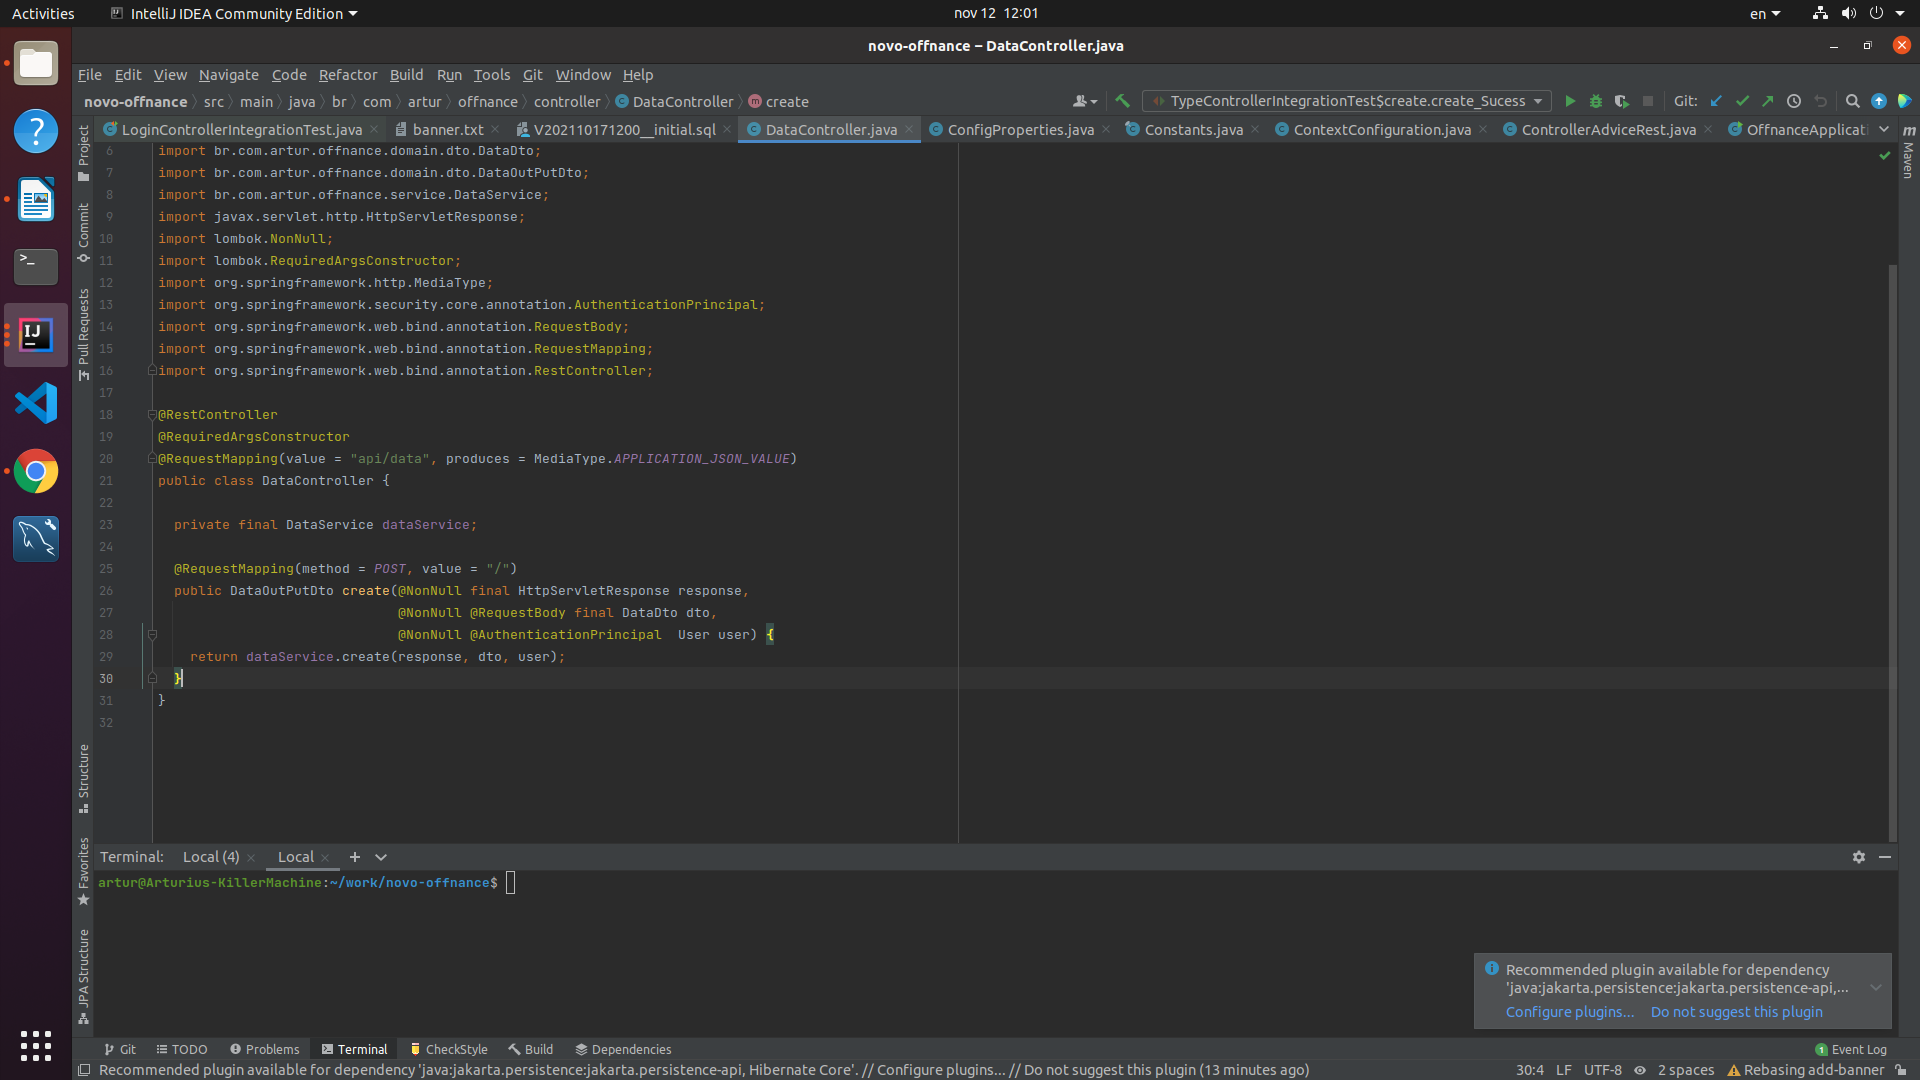Toggle file read-only lock icon

tap(1901, 1070)
